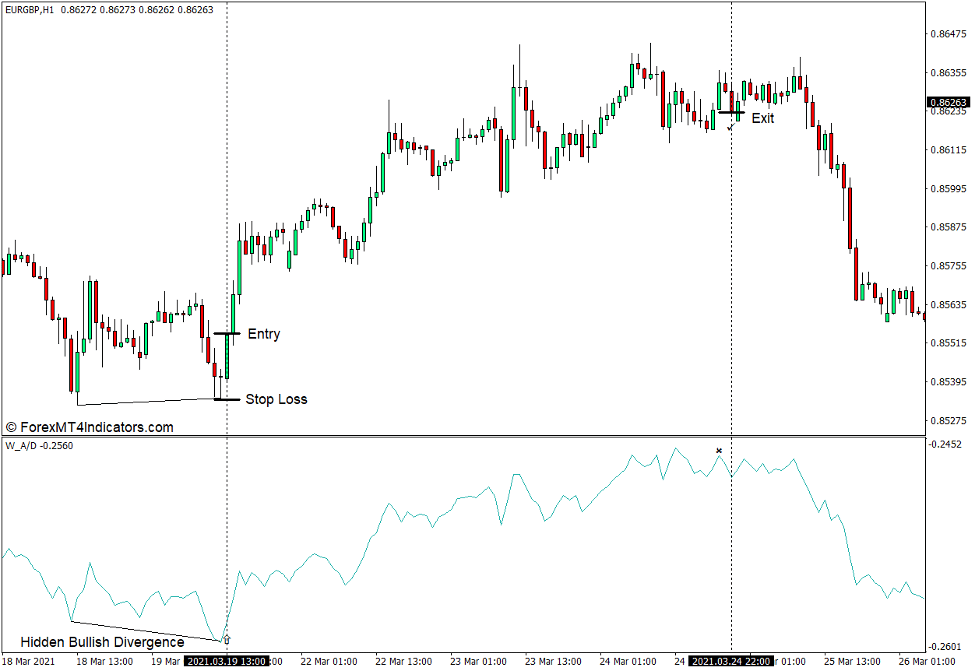Click the up-arrow marker at the divergence low
977x672 pixels.
[227, 639]
